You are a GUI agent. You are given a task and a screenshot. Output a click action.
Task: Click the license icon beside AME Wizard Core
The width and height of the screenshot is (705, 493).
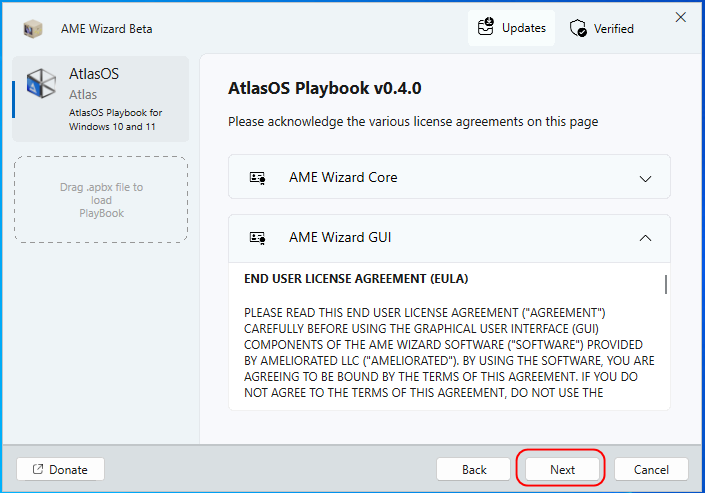coord(257,178)
